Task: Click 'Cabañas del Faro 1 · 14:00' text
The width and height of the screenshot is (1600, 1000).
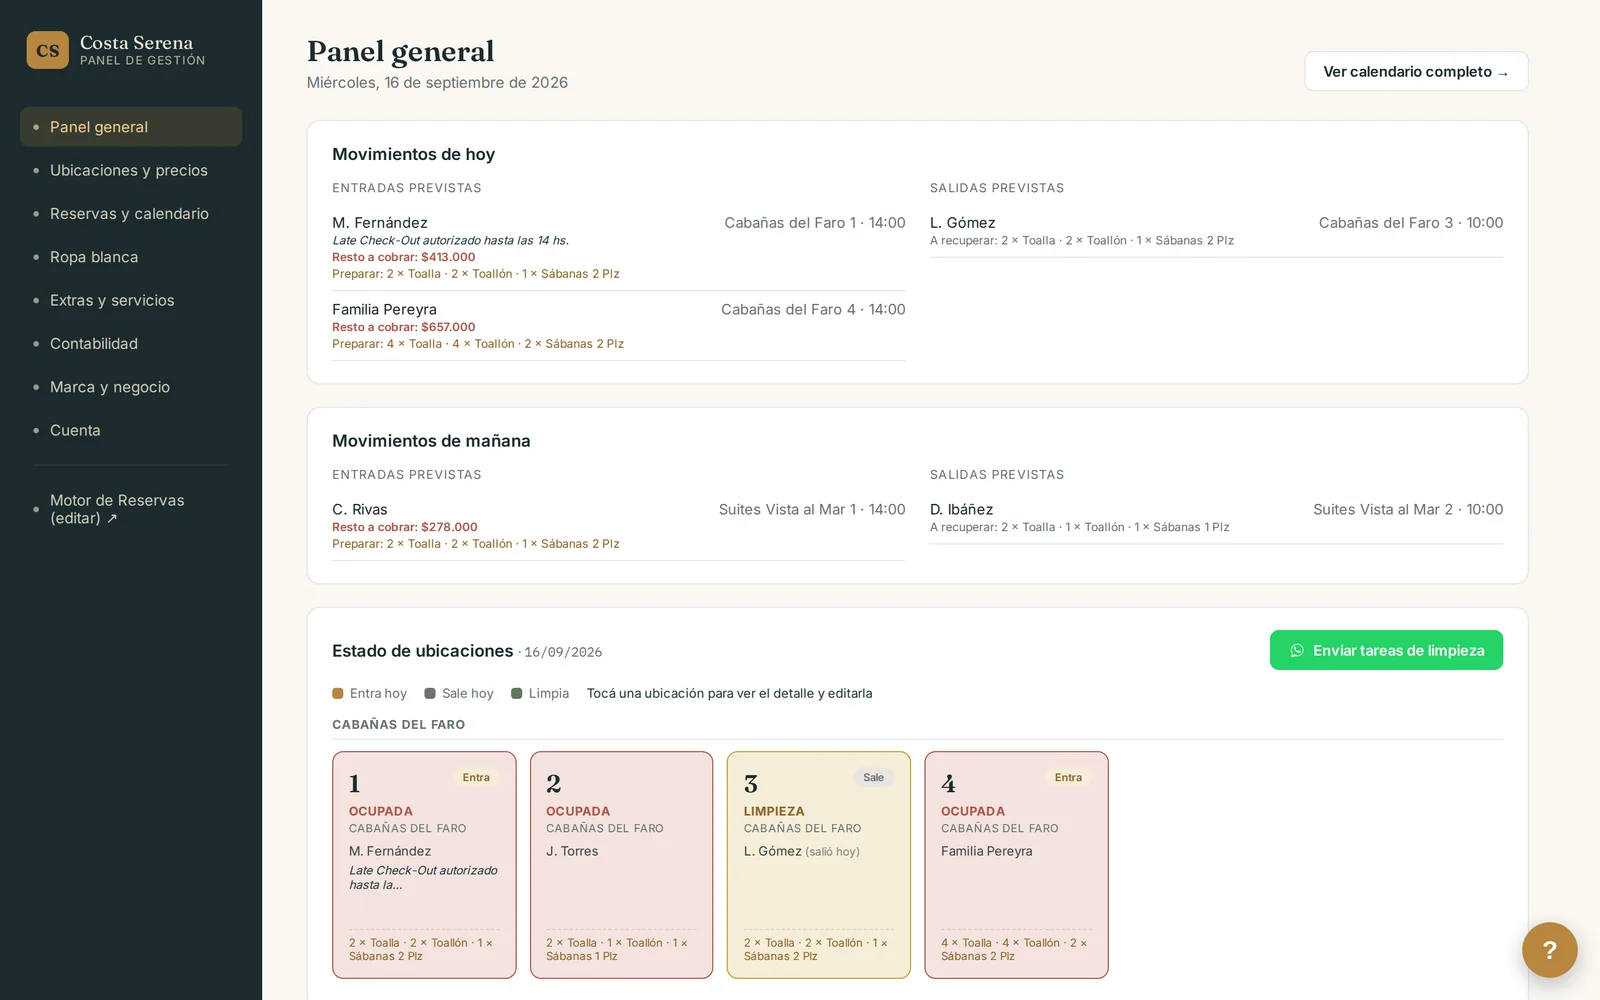Action: pos(815,223)
